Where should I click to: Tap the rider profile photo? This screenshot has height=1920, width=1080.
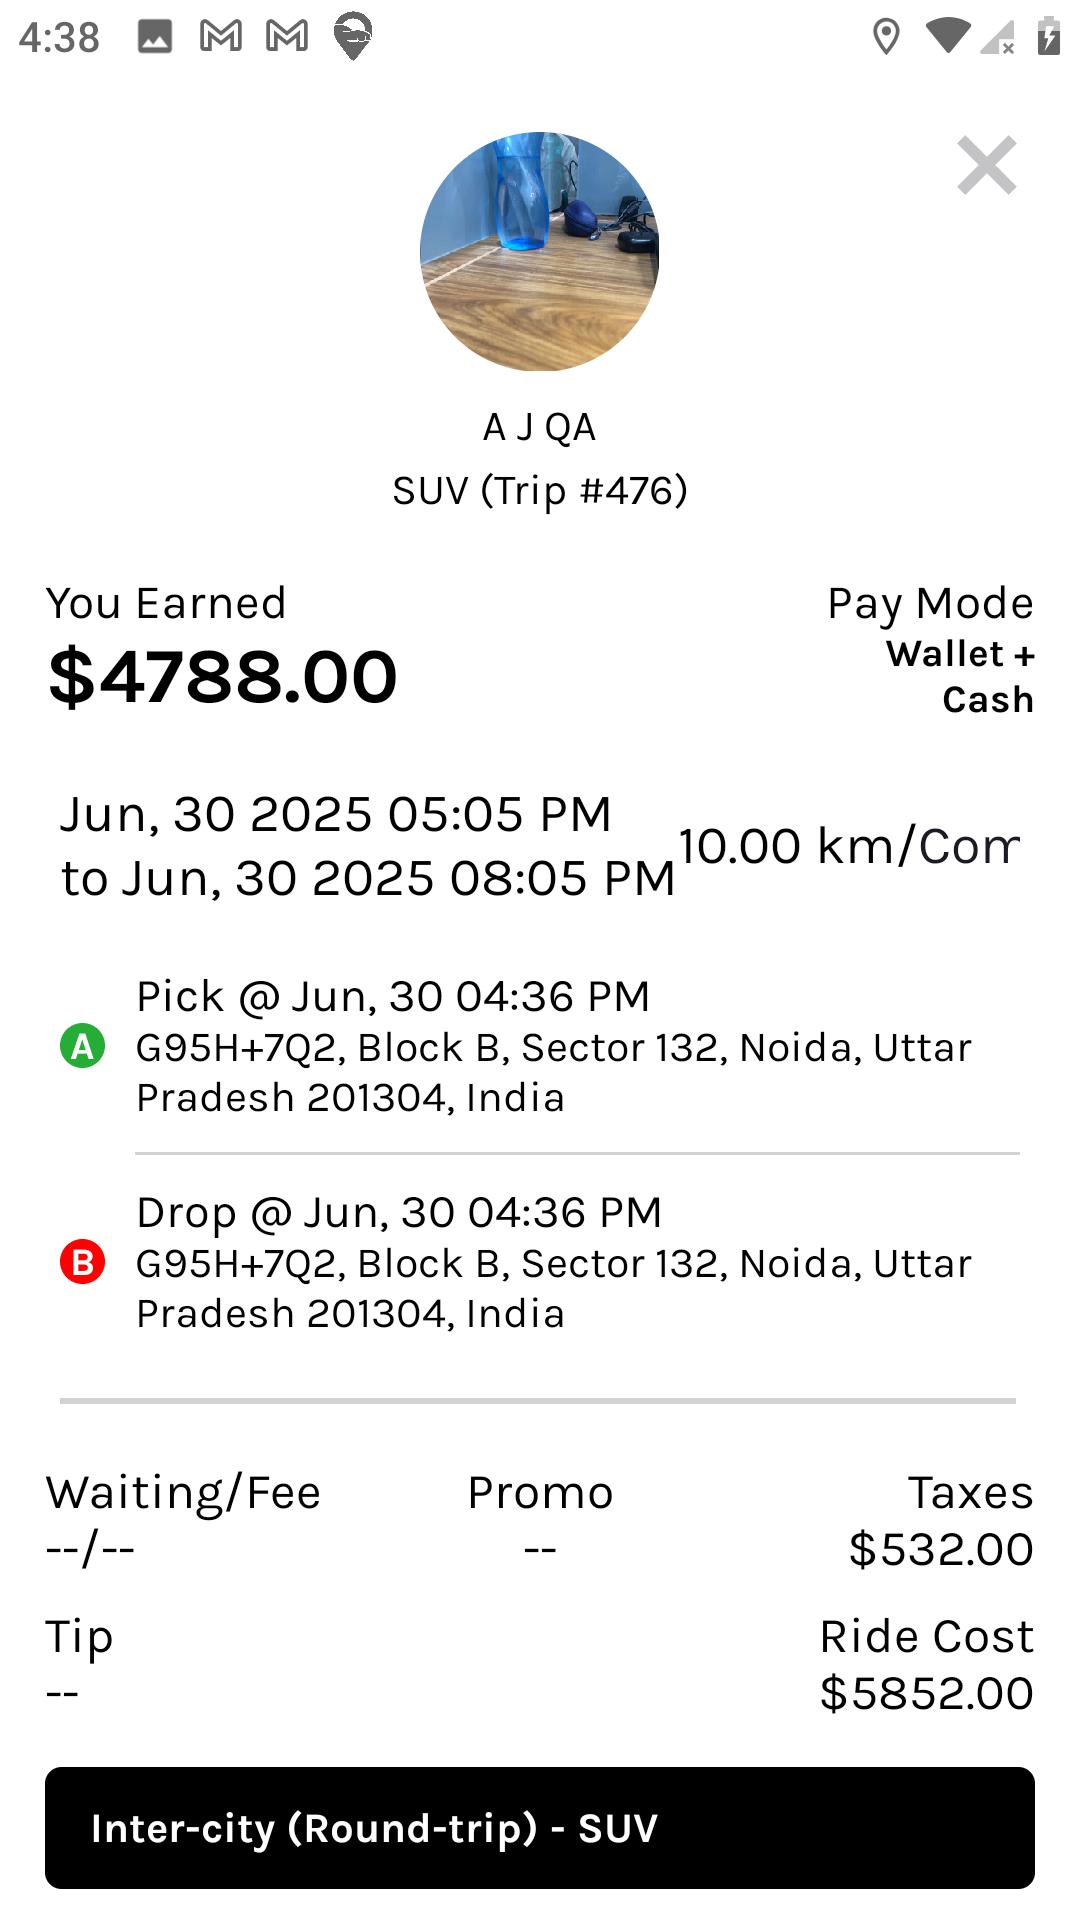540,252
